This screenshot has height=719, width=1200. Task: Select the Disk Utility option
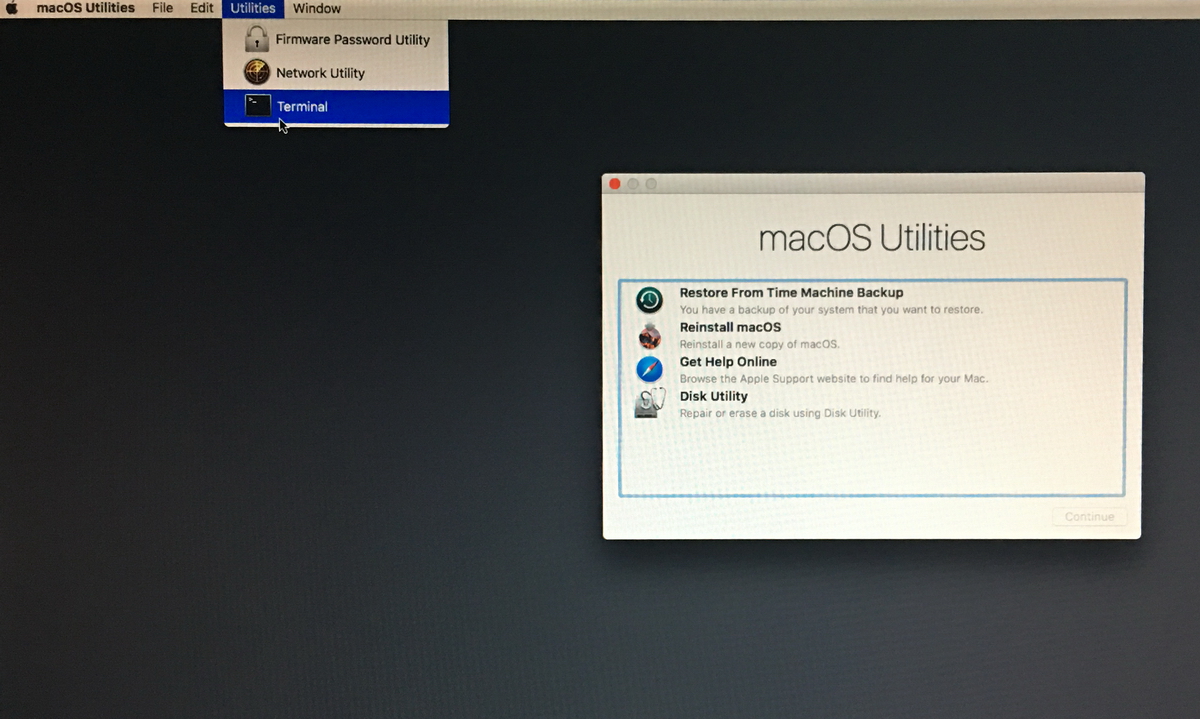tap(872, 404)
